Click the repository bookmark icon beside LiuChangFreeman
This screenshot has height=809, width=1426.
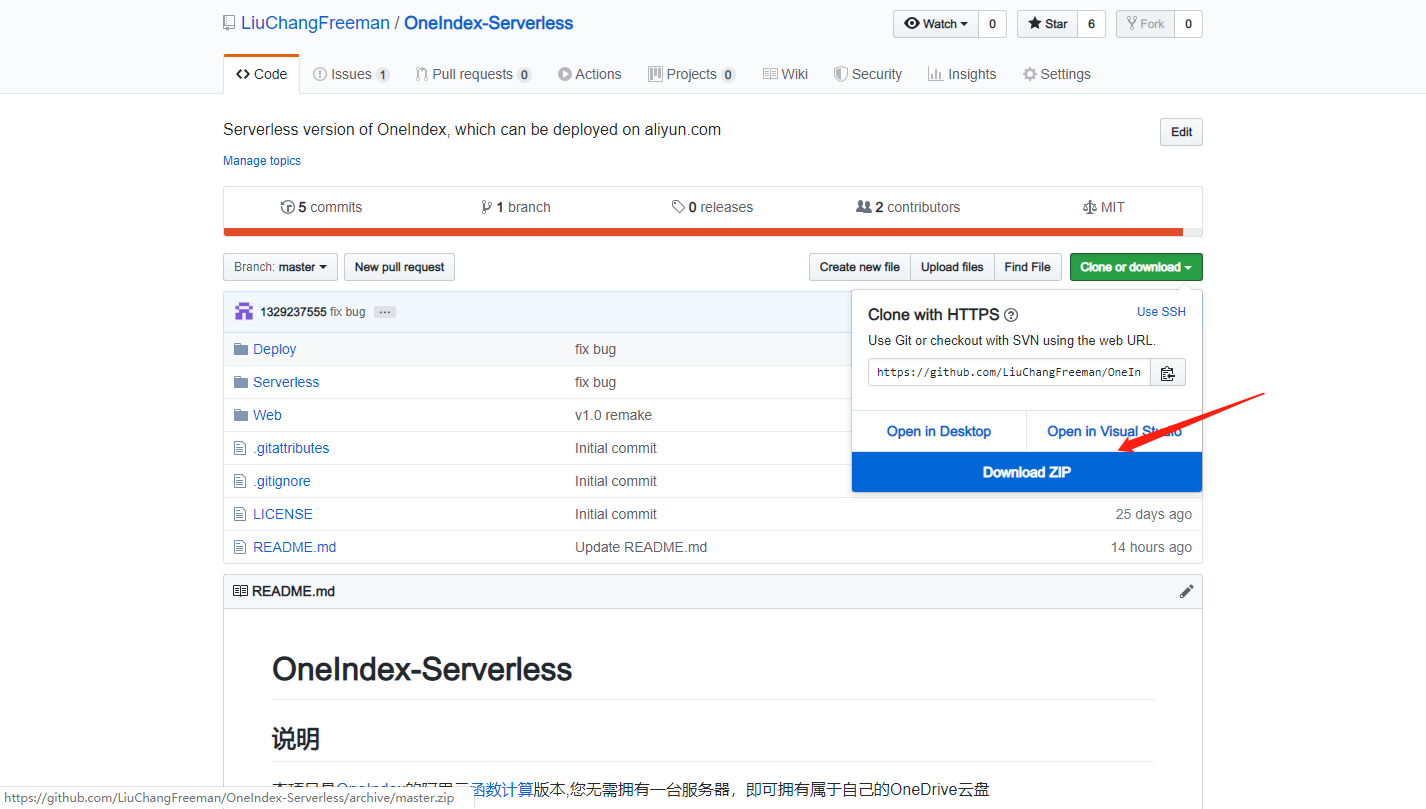tap(228, 22)
